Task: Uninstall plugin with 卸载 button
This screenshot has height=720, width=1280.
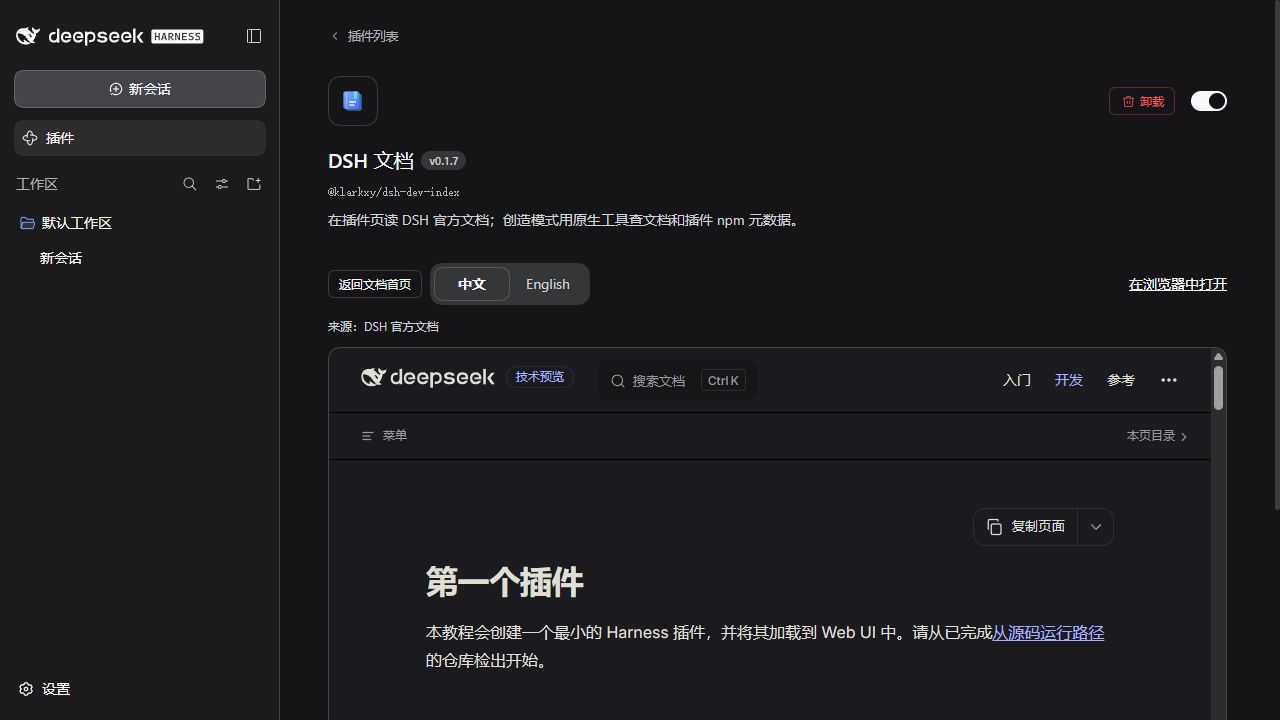Action: [x=1142, y=101]
